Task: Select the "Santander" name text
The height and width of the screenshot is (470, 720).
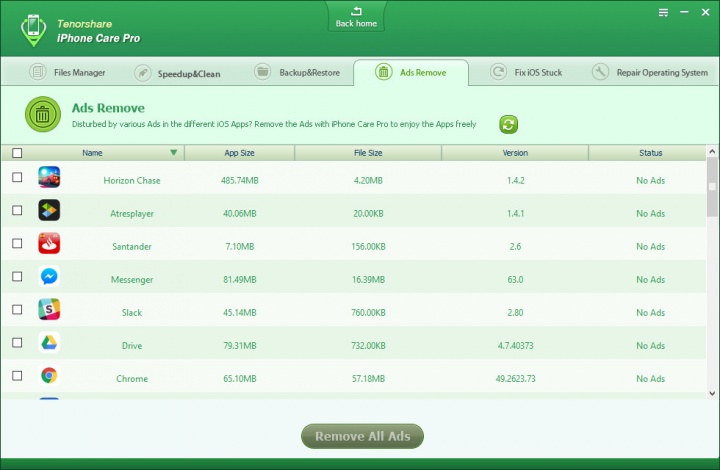Action: point(132,246)
